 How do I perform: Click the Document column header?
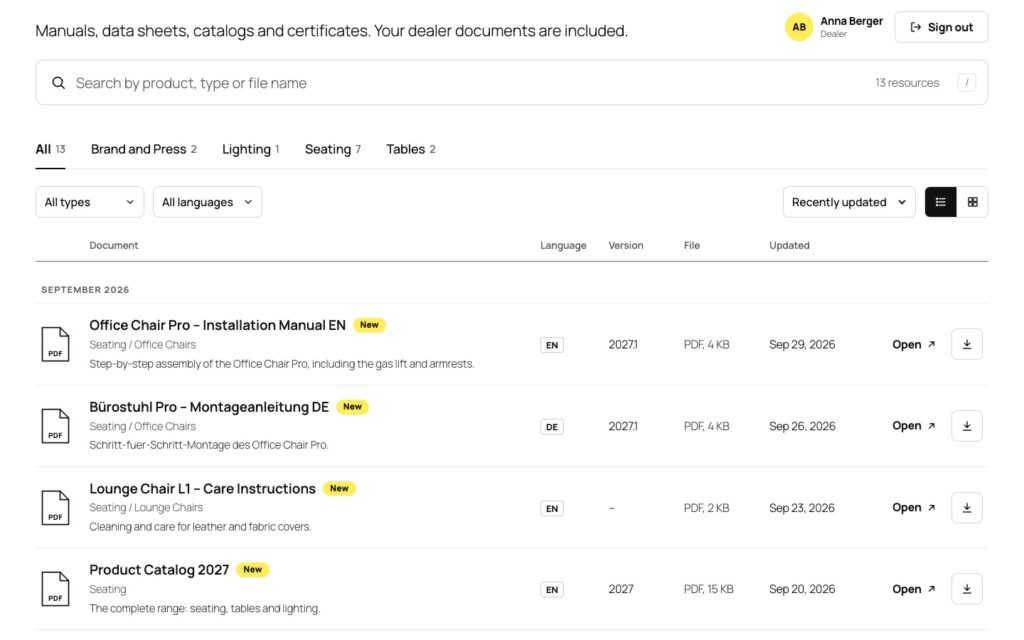coord(114,246)
